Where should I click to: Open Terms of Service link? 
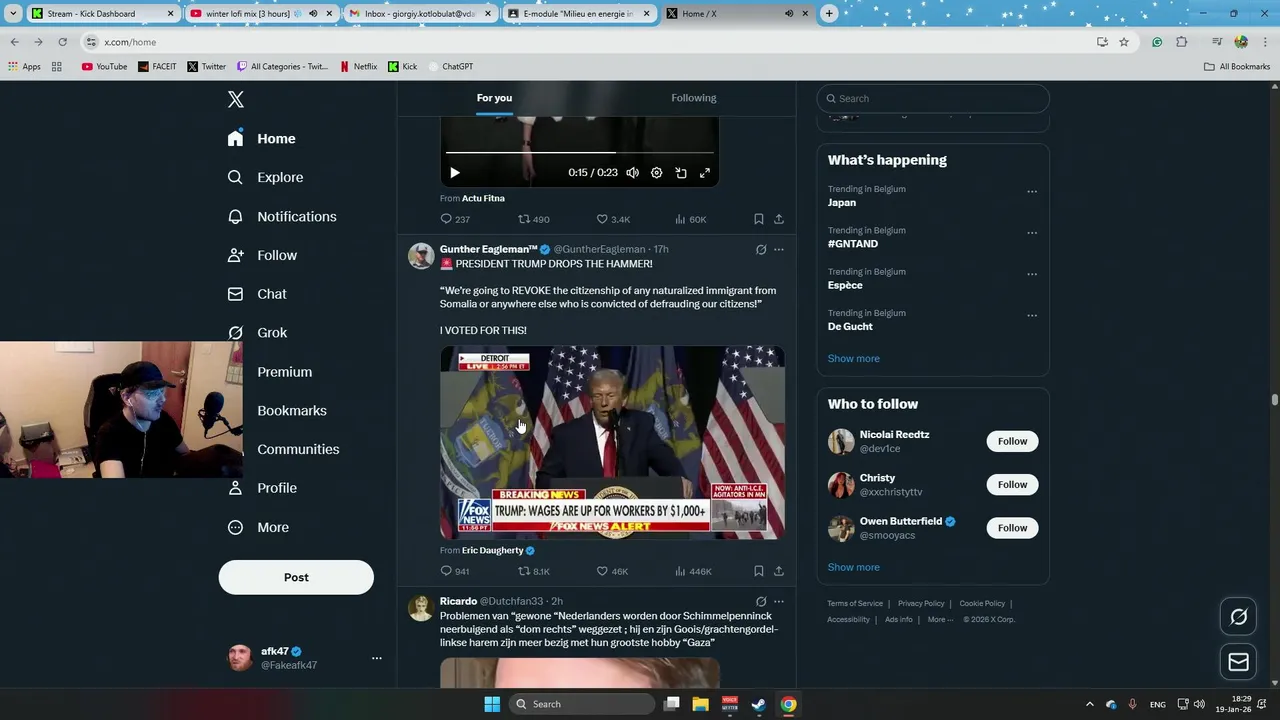855,603
